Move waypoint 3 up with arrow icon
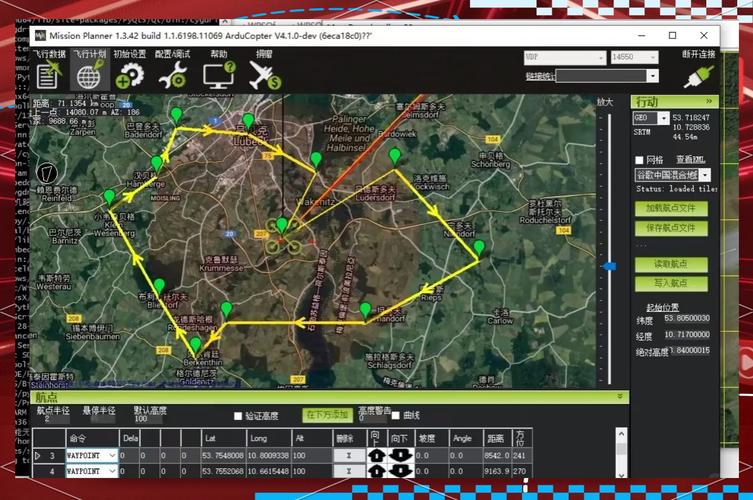The width and height of the screenshot is (753, 500). pos(376,456)
